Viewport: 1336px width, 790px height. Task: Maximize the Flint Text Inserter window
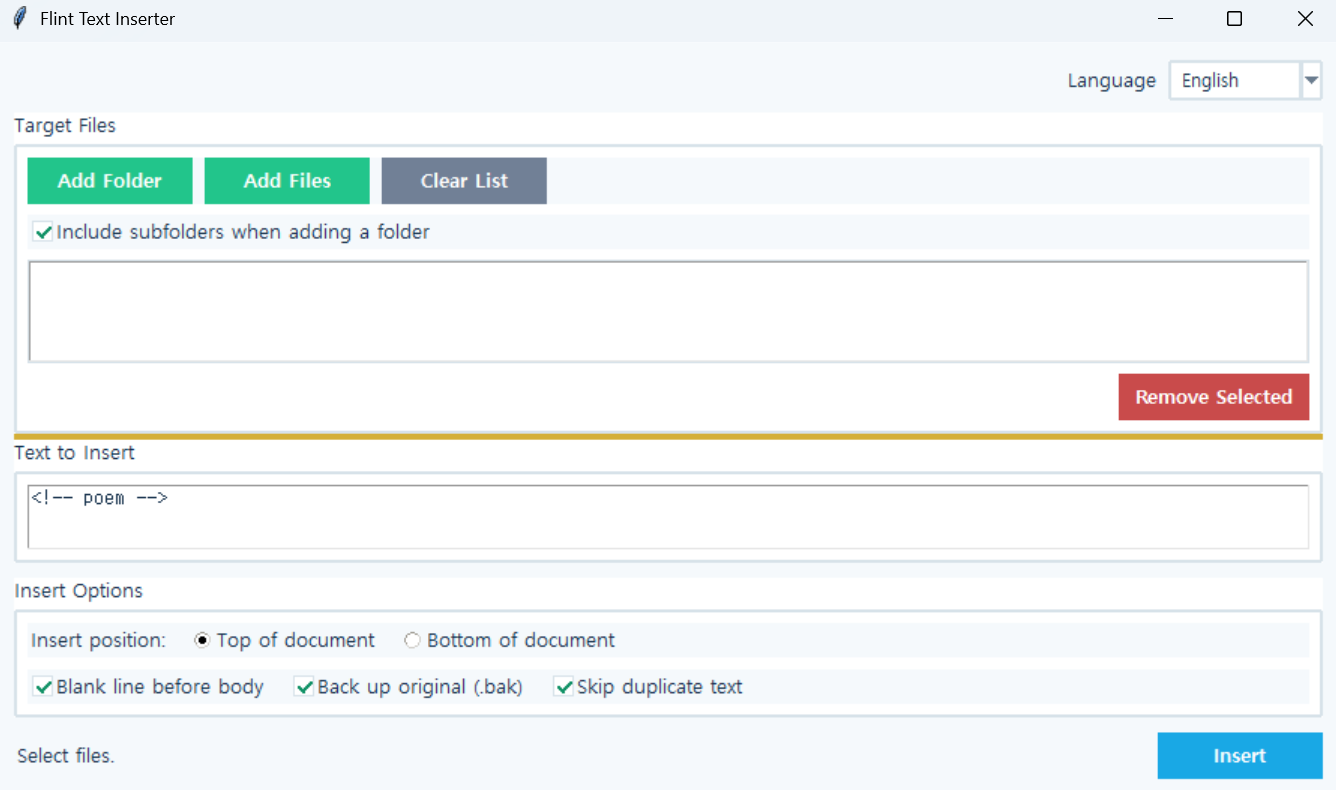1234,19
